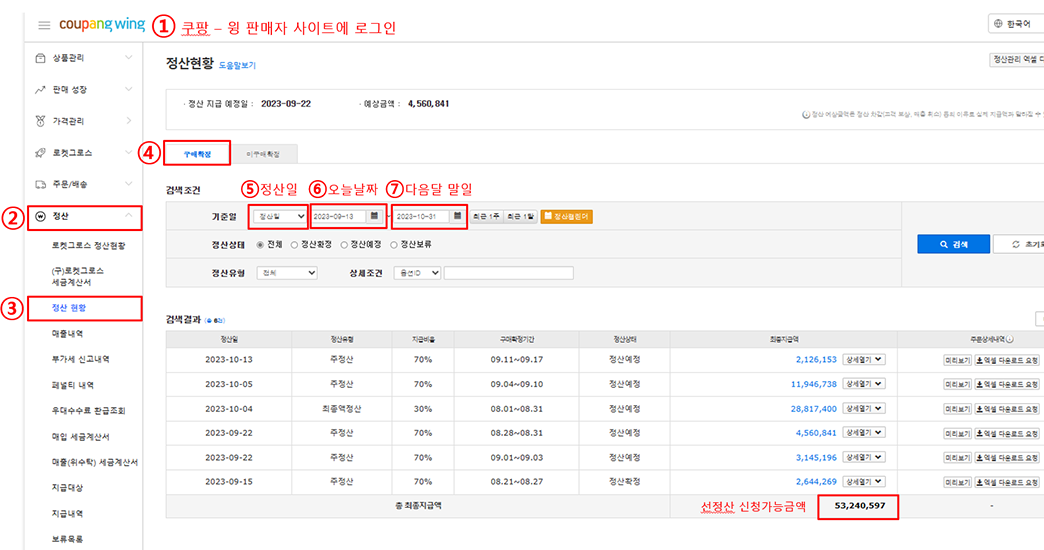The image size is (1044, 550).
Task: Click the 주문/배송 truck icon
Action: tap(40, 184)
